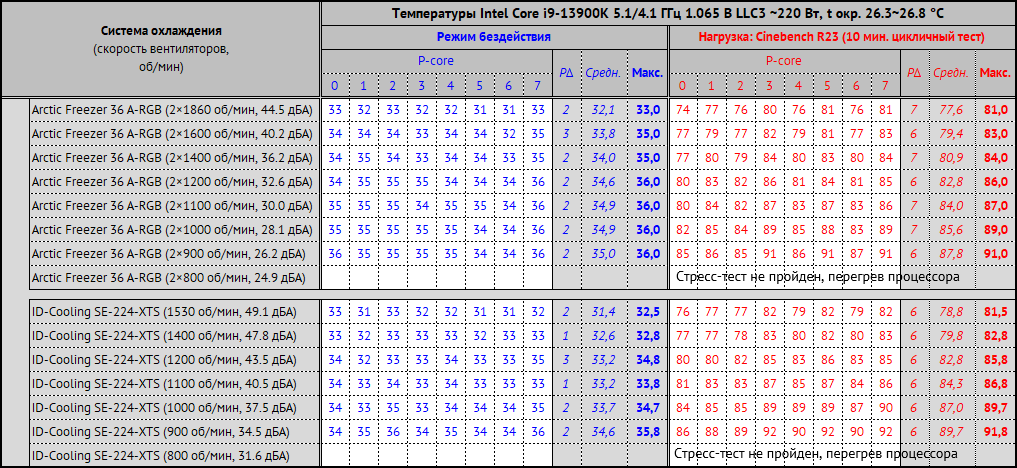Click the blue 'P-core' header

point(435,61)
